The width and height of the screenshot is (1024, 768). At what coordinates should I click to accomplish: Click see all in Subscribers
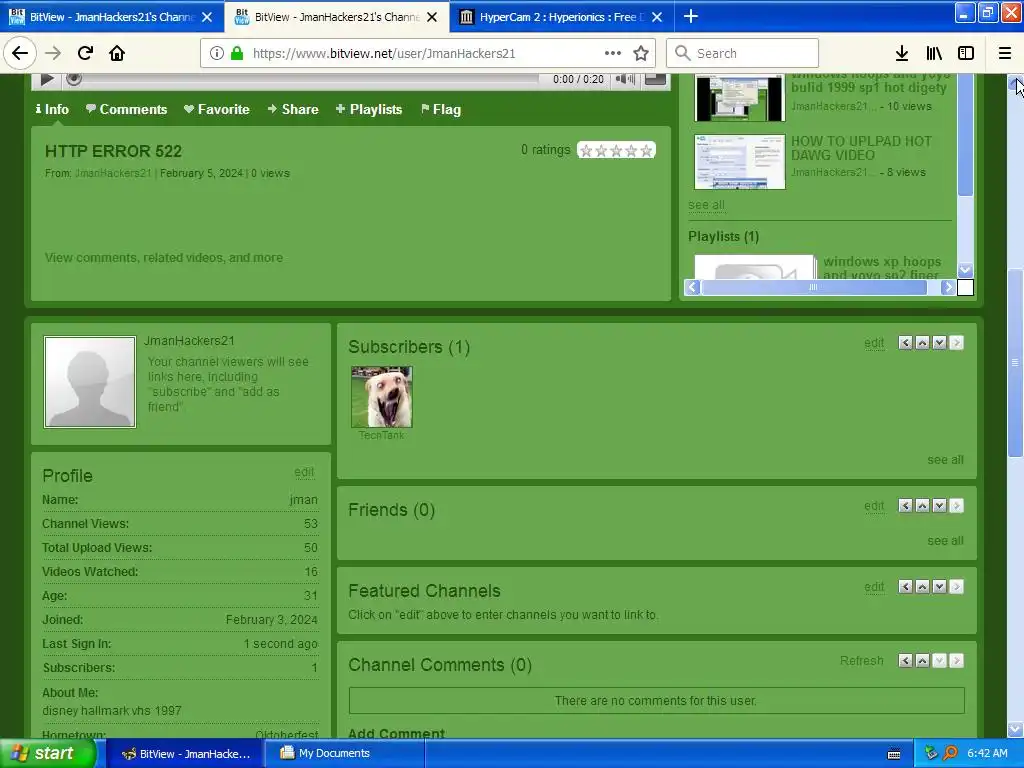[x=945, y=460]
